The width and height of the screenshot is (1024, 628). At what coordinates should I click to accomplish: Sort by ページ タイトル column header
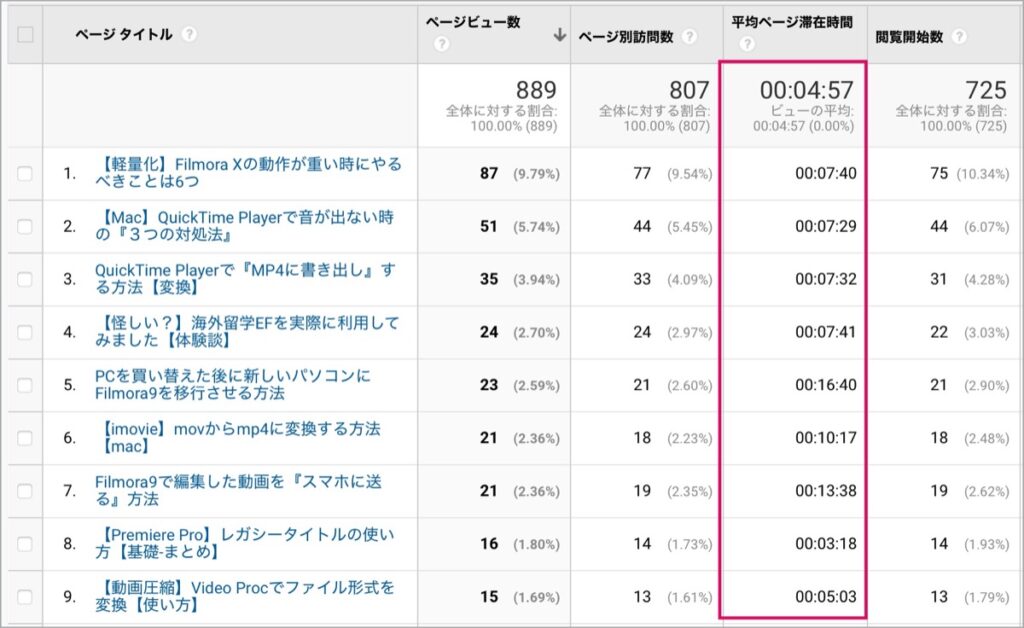click(123, 34)
